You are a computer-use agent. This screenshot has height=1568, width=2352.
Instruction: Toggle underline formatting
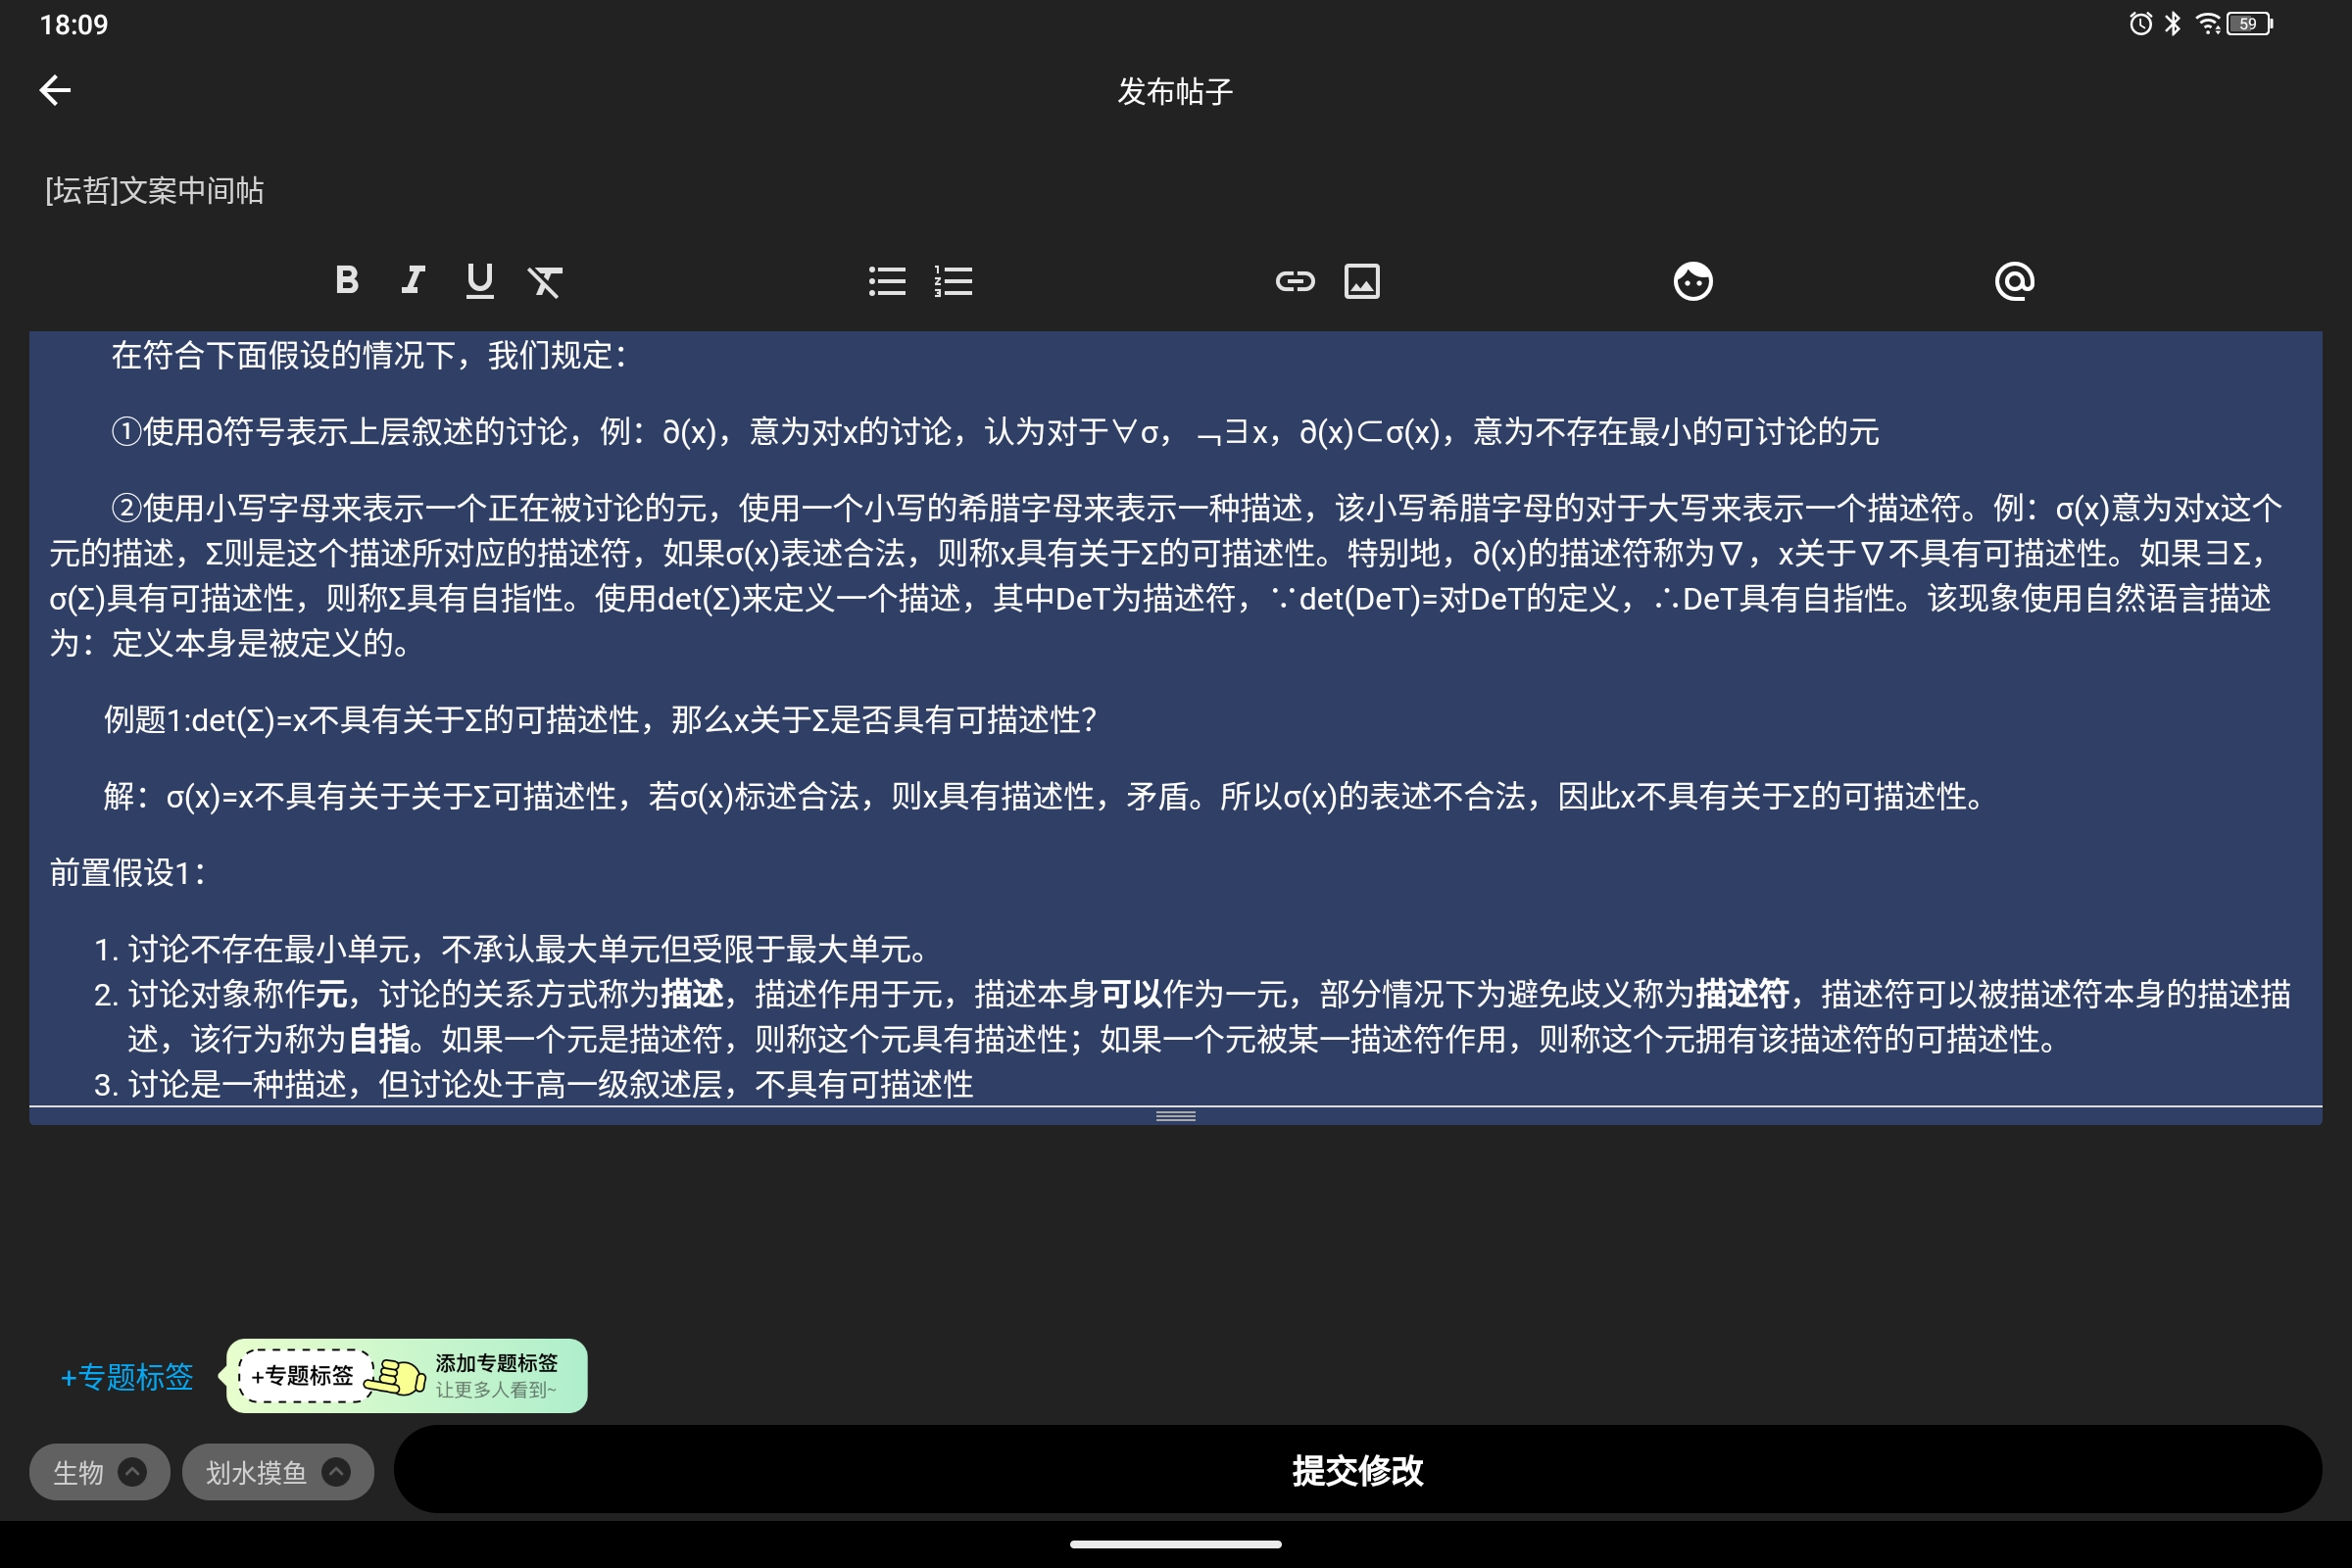coord(480,281)
